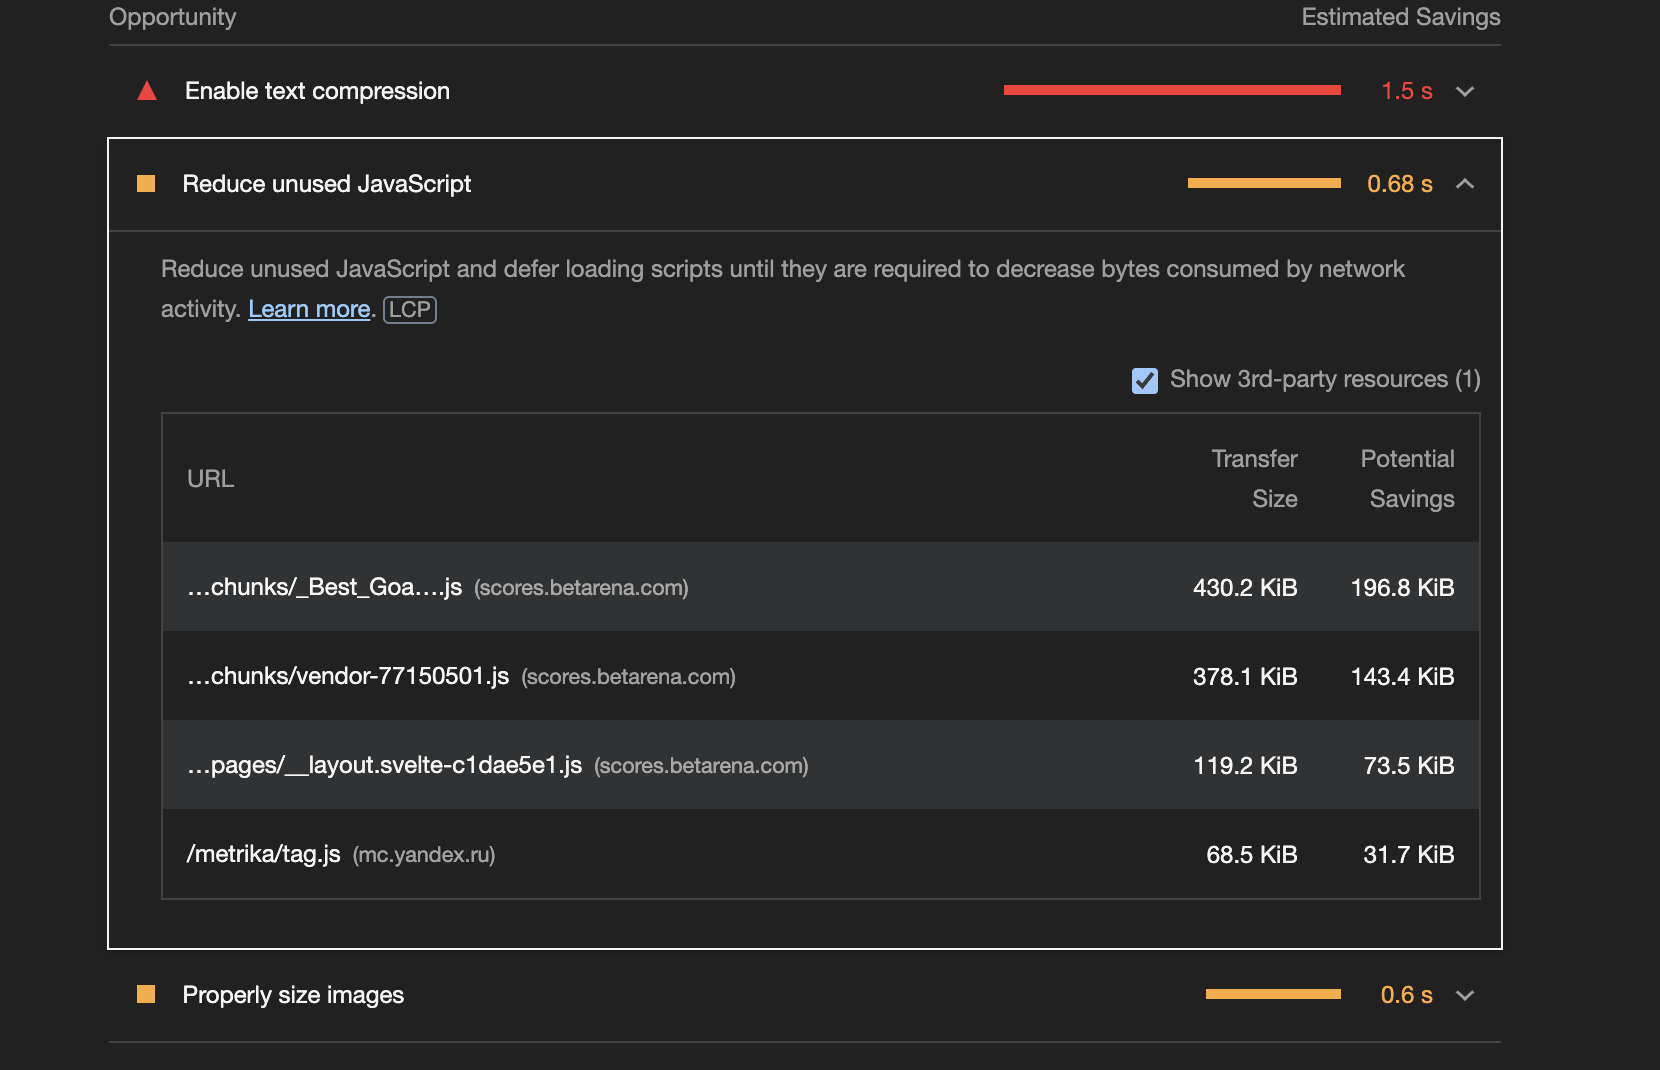The image size is (1660, 1070).
Task: Click the LCP metric badge
Action: (409, 309)
